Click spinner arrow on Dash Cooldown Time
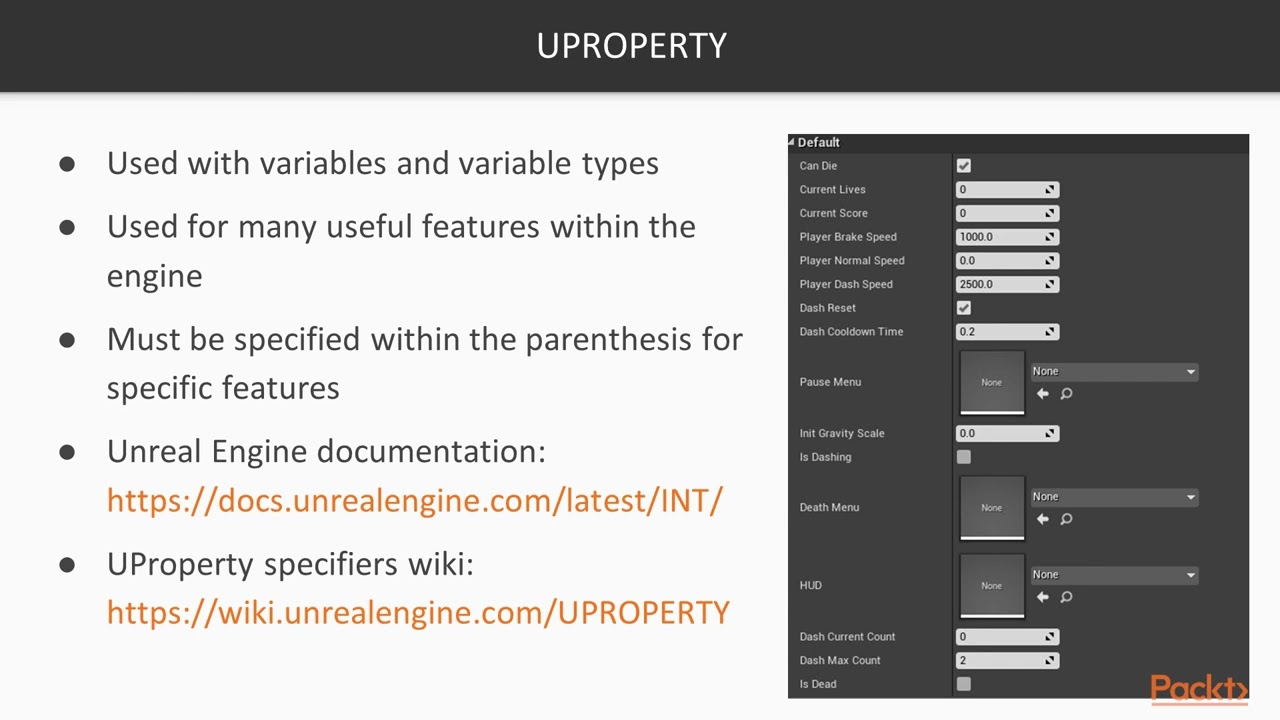The height and width of the screenshot is (720, 1280). pyautogui.click(x=1050, y=331)
